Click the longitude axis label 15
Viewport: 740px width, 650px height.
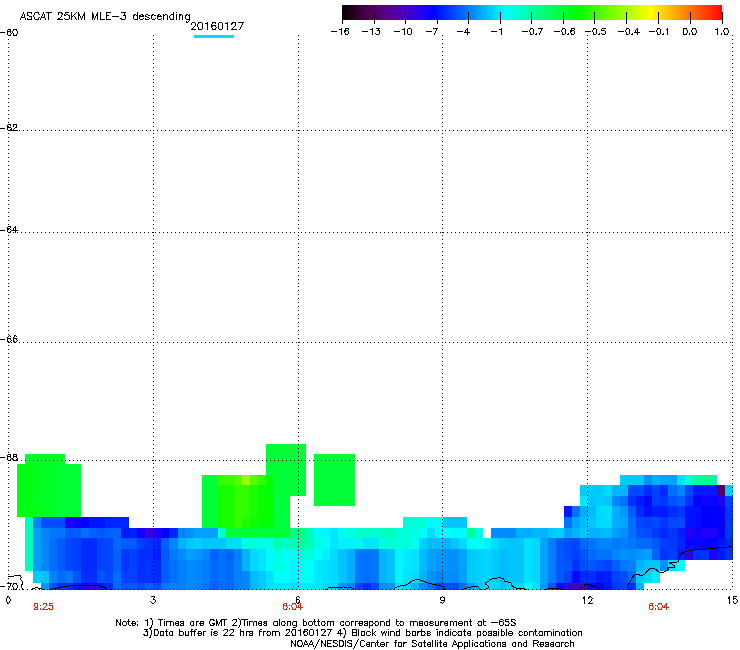(732, 600)
